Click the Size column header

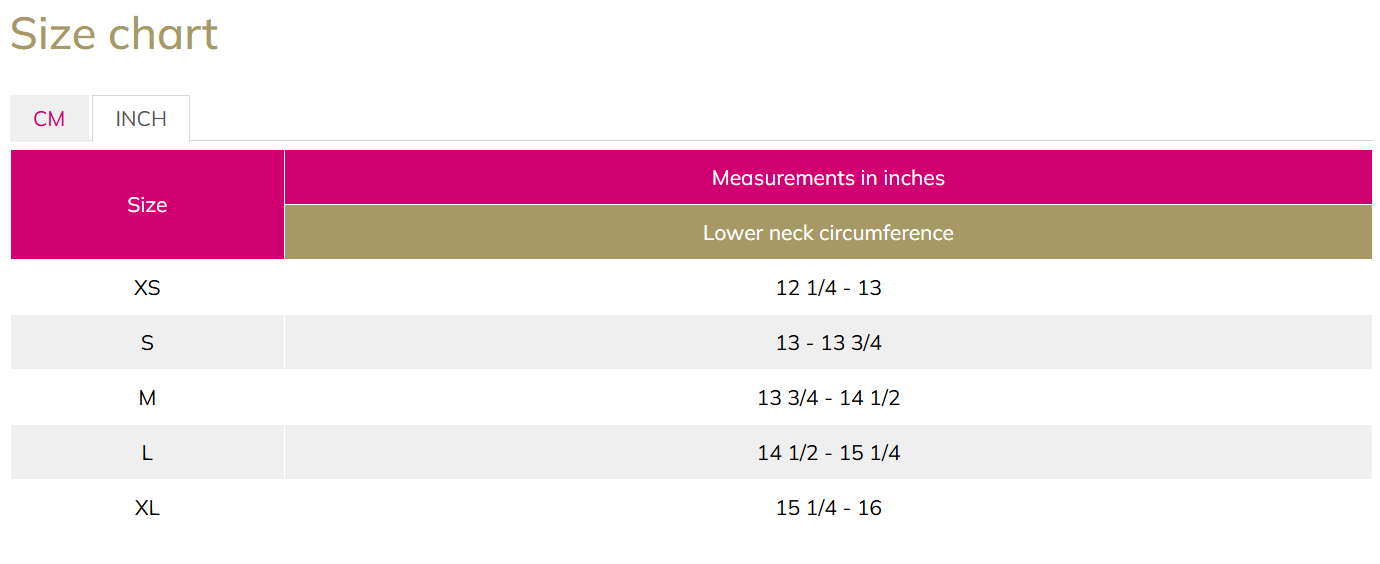point(147,205)
